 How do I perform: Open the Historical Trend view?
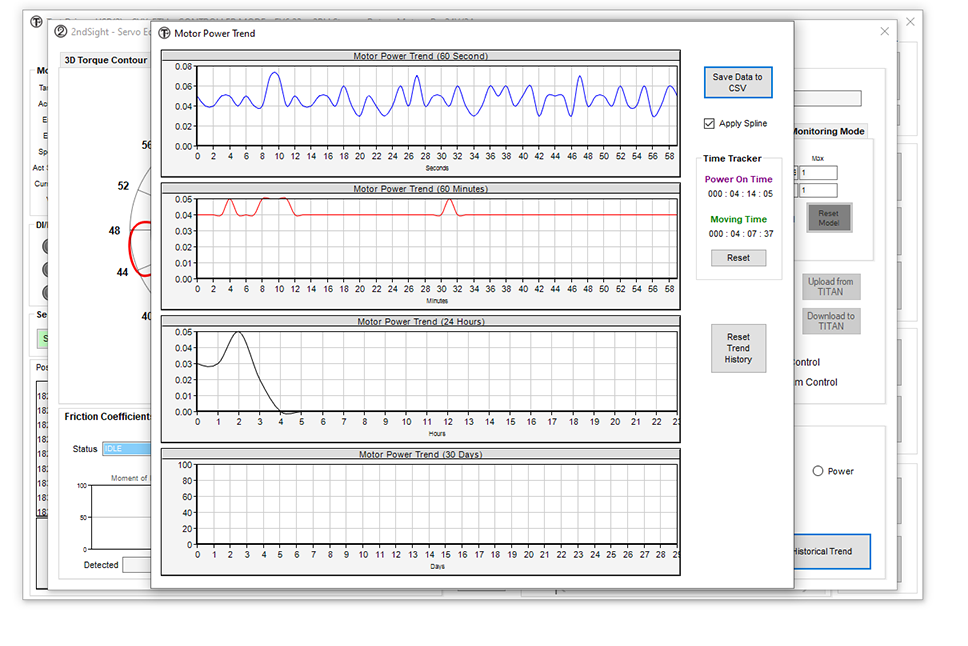[831, 551]
